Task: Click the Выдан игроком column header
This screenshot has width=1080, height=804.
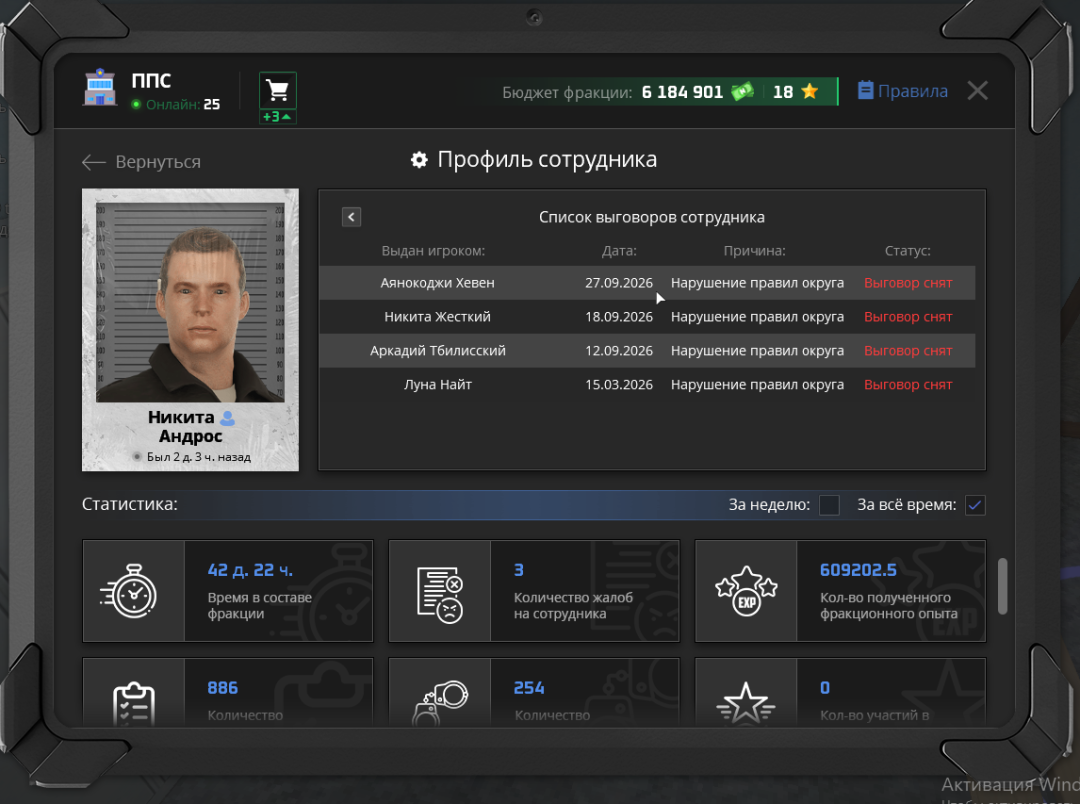Action: pyautogui.click(x=433, y=251)
